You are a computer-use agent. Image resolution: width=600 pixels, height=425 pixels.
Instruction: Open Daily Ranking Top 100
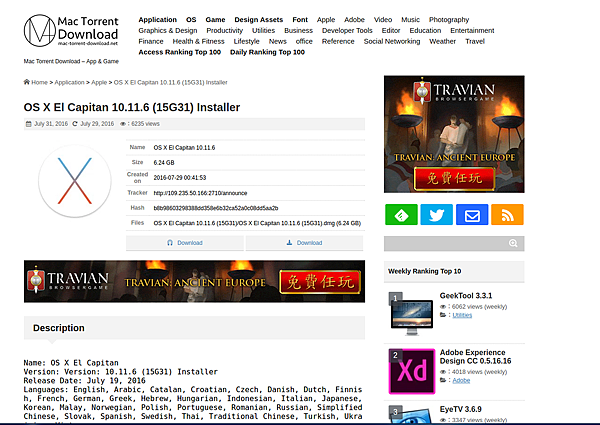coord(267,52)
